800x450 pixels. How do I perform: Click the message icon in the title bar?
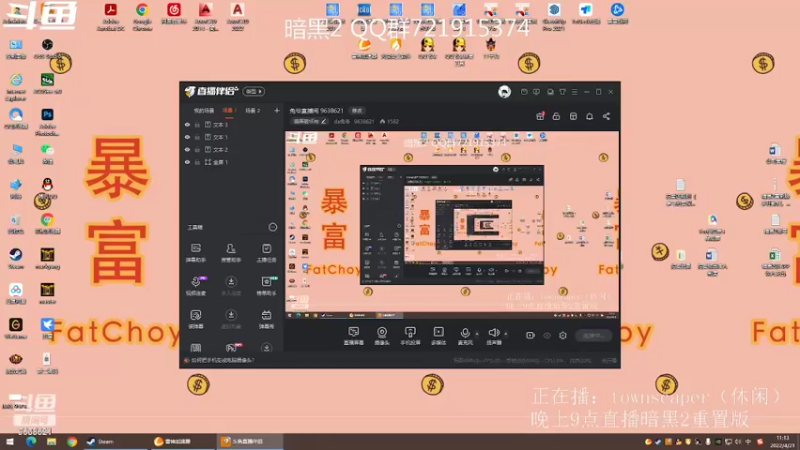click(536, 92)
